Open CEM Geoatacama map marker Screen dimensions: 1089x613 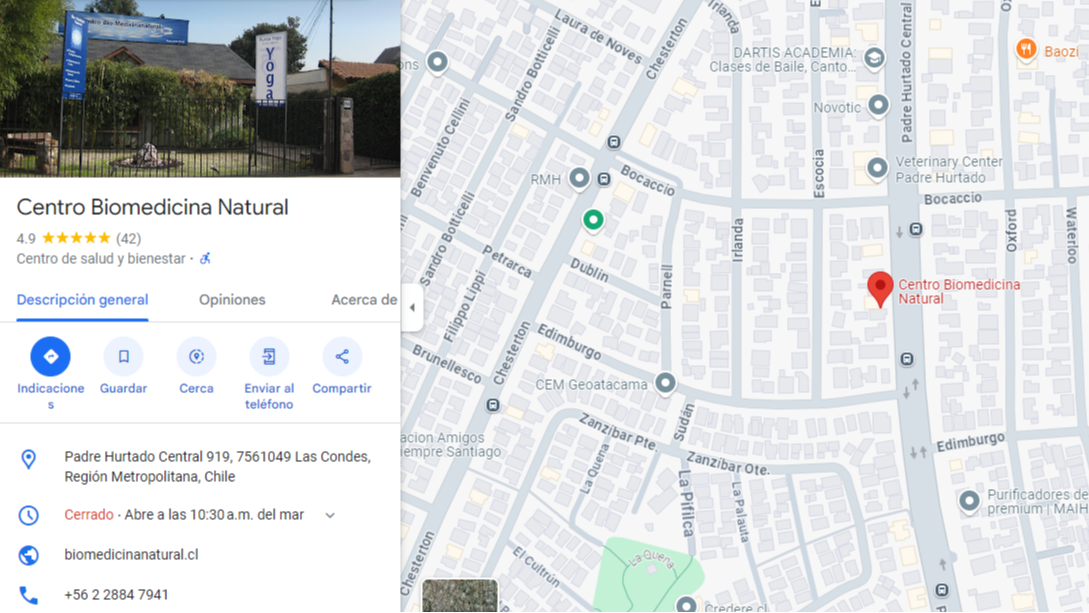665,383
